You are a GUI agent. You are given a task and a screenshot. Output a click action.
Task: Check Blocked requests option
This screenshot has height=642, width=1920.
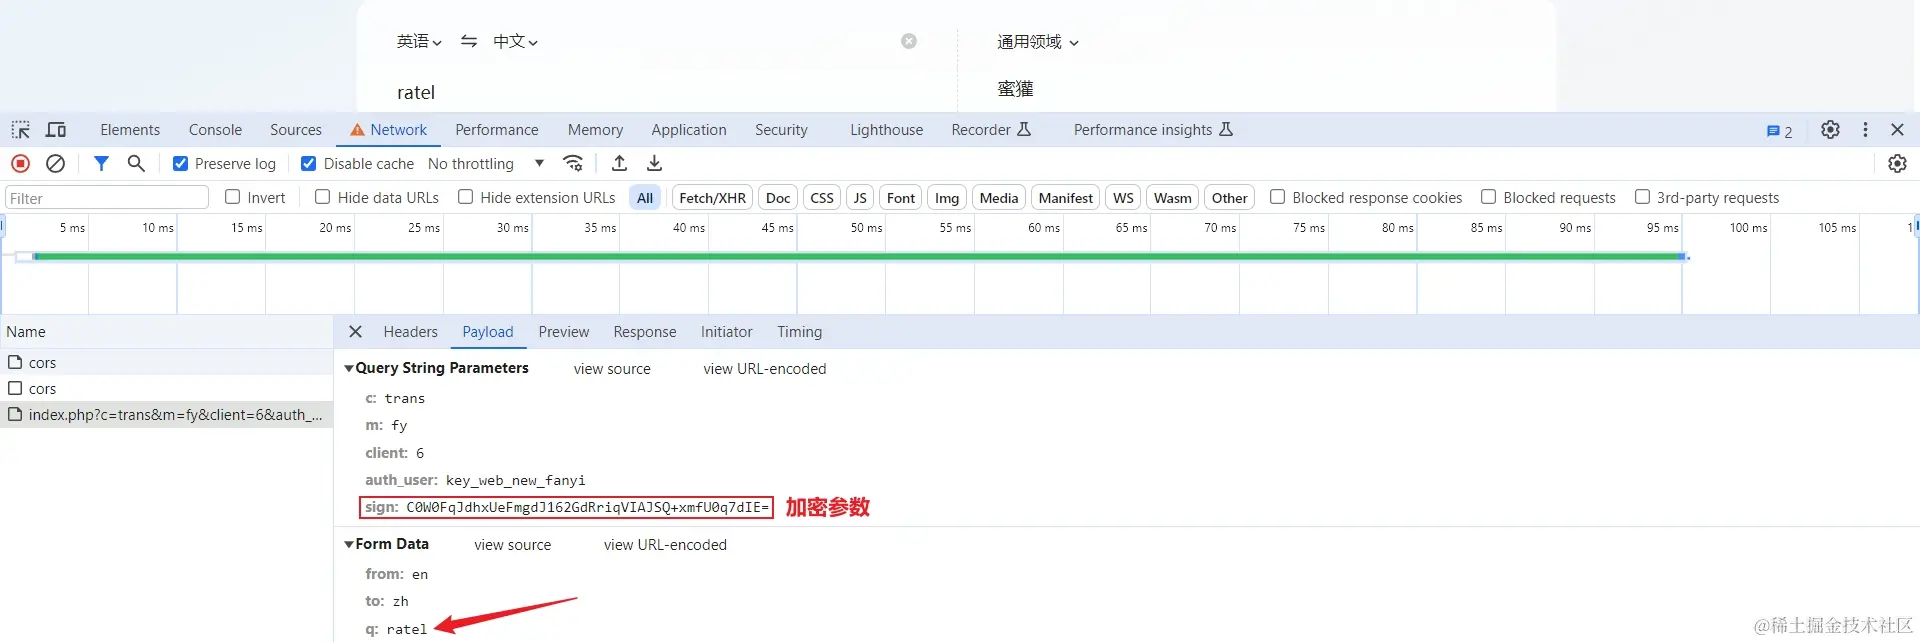(x=1488, y=197)
